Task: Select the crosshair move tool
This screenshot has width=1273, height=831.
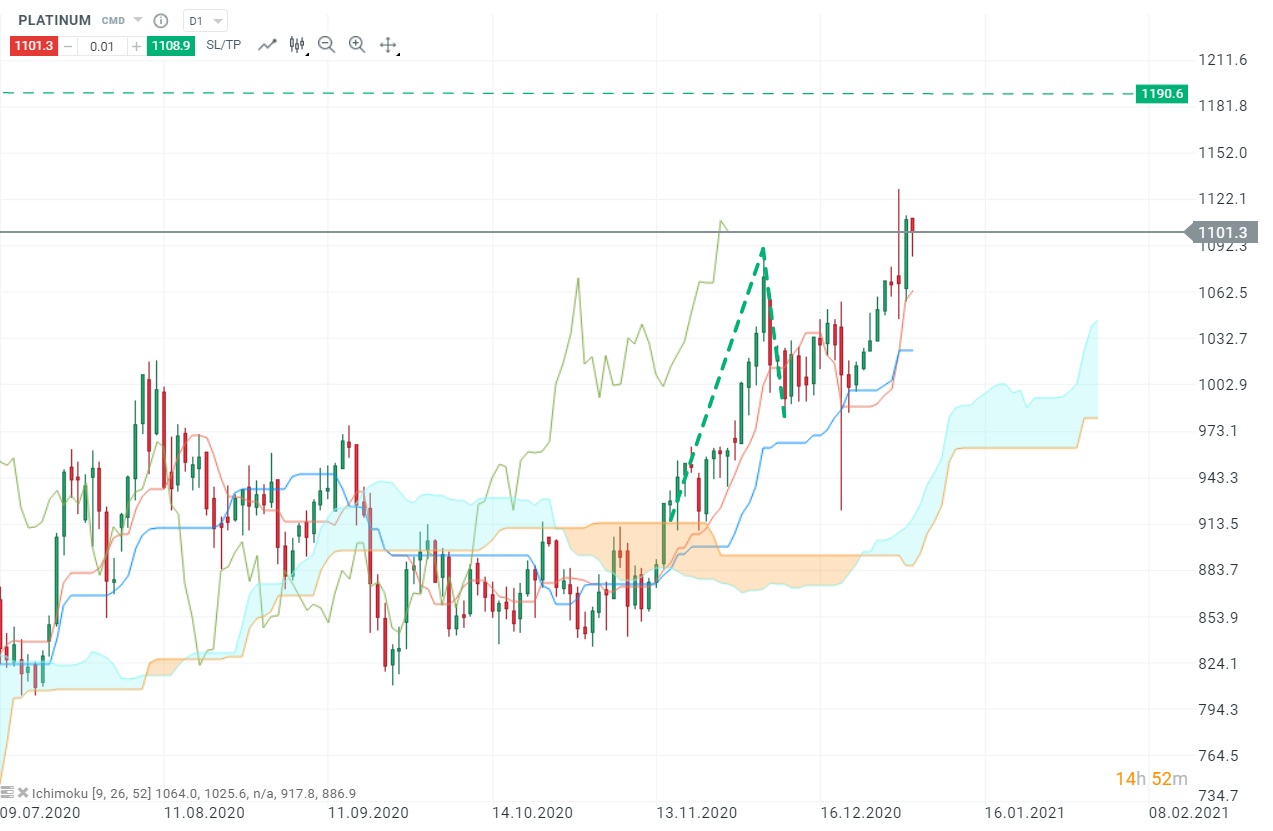Action: click(x=388, y=45)
